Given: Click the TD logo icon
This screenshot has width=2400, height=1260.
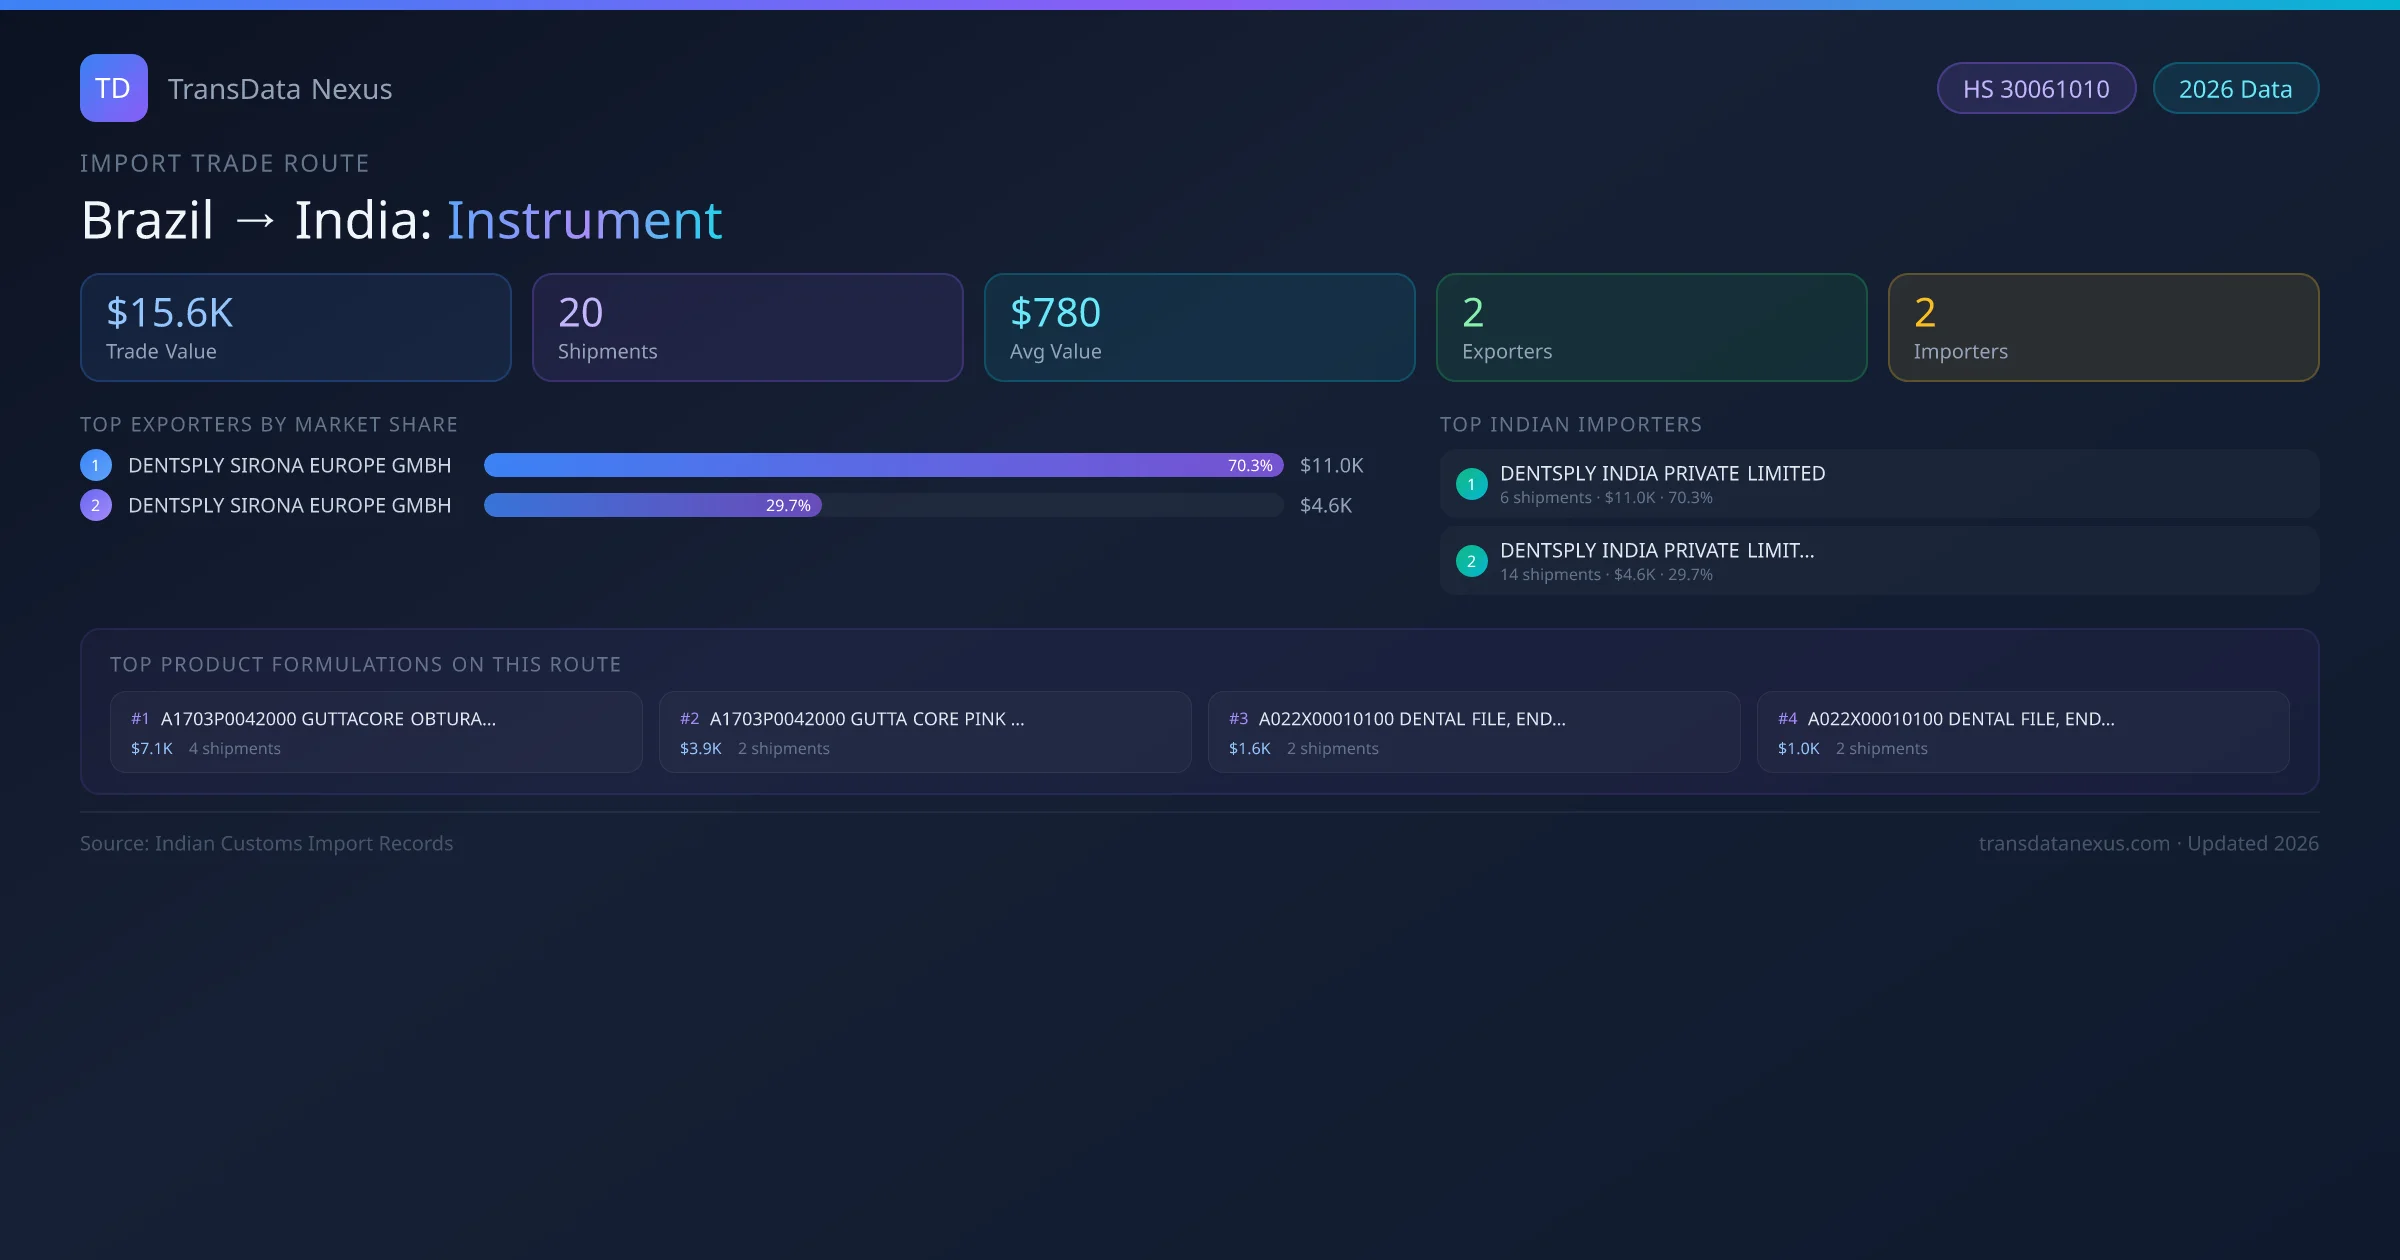Looking at the screenshot, I should [x=113, y=88].
